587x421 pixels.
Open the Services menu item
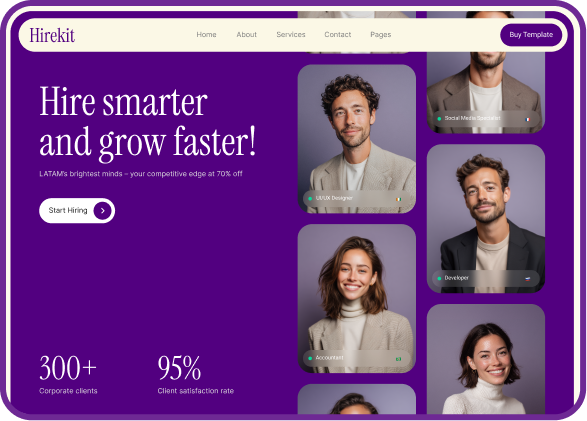[291, 35]
